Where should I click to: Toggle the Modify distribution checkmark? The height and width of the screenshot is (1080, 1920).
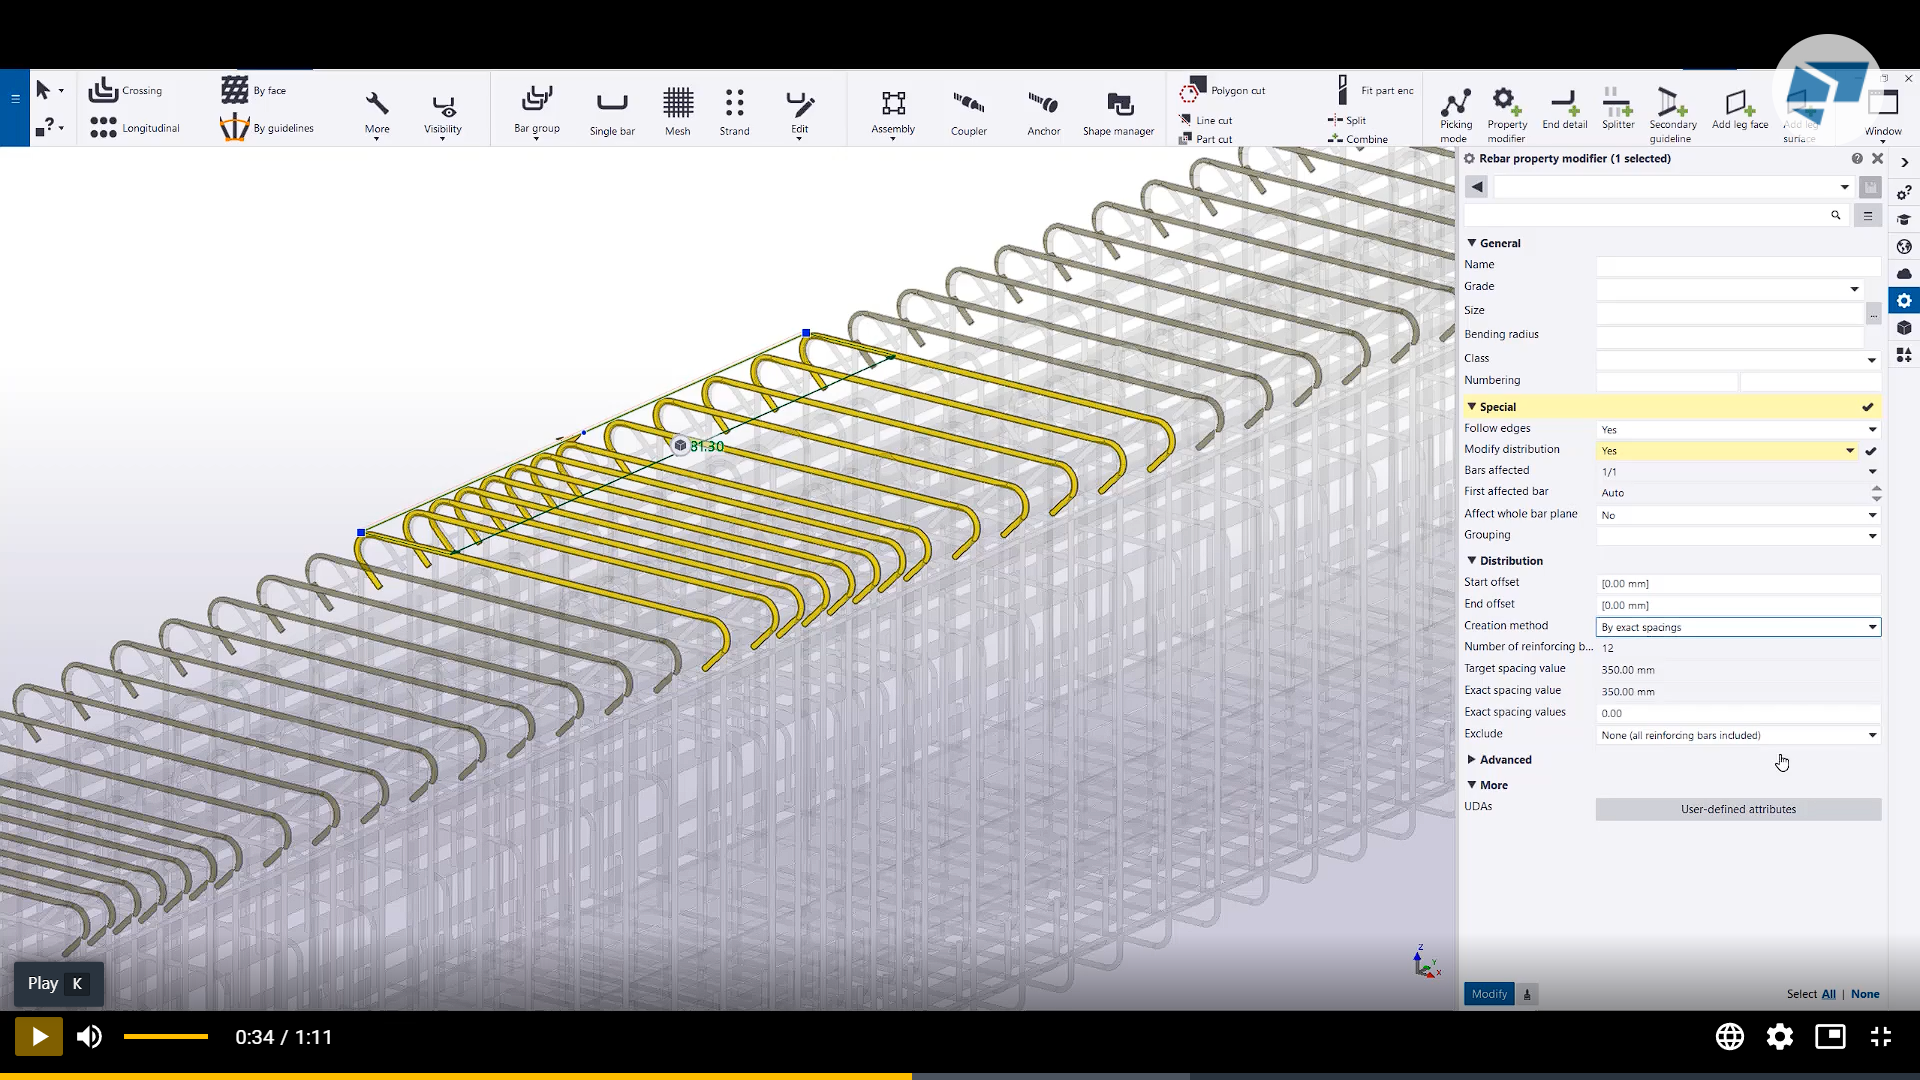click(1870, 451)
